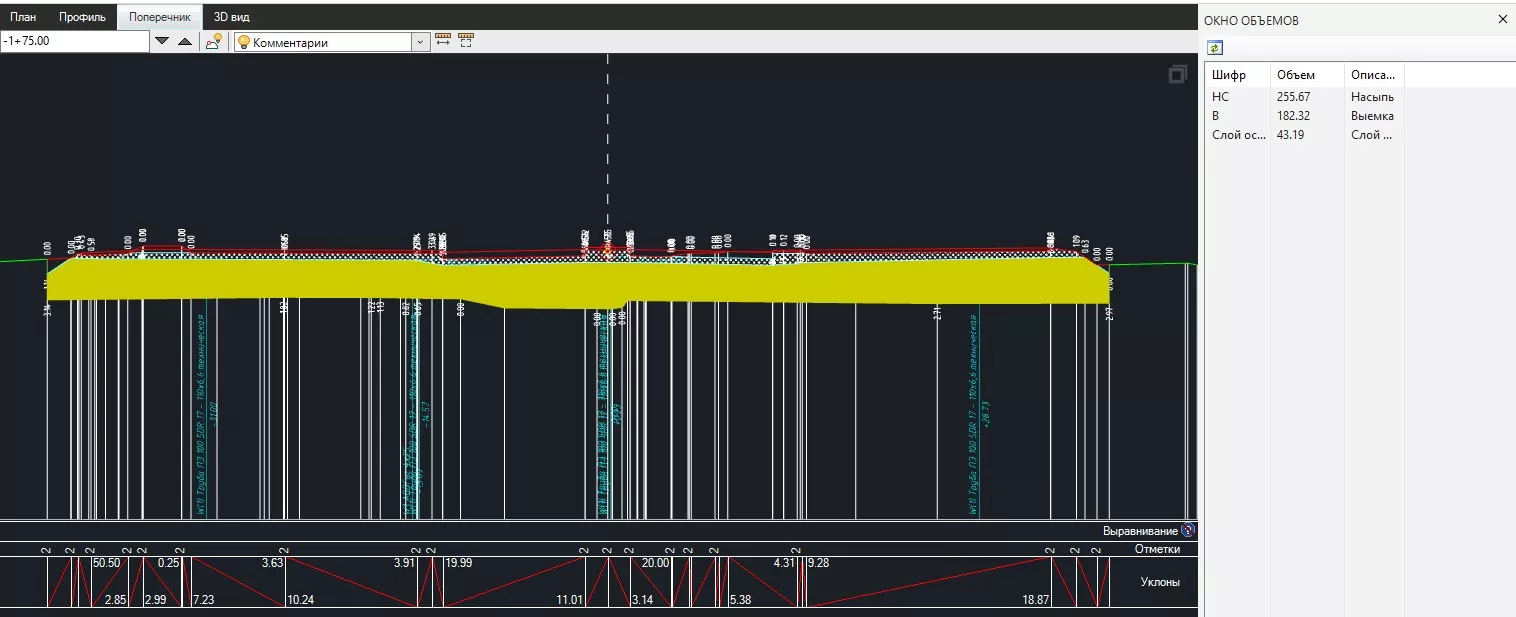Refresh volumes with green arrows icon
The height and width of the screenshot is (617, 1516).
(x=1215, y=47)
